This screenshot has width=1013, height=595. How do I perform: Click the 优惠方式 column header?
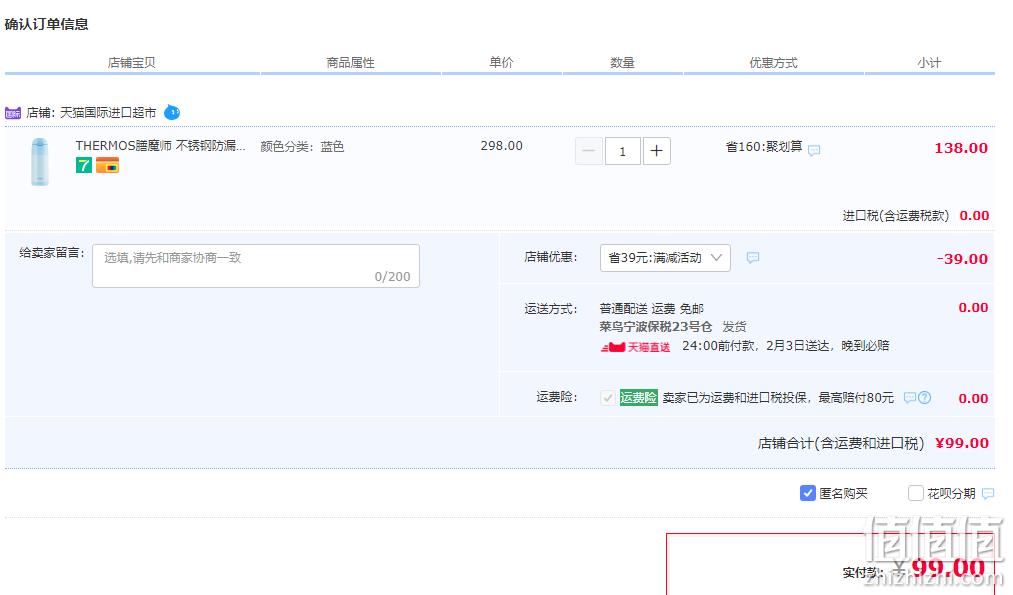[773, 63]
